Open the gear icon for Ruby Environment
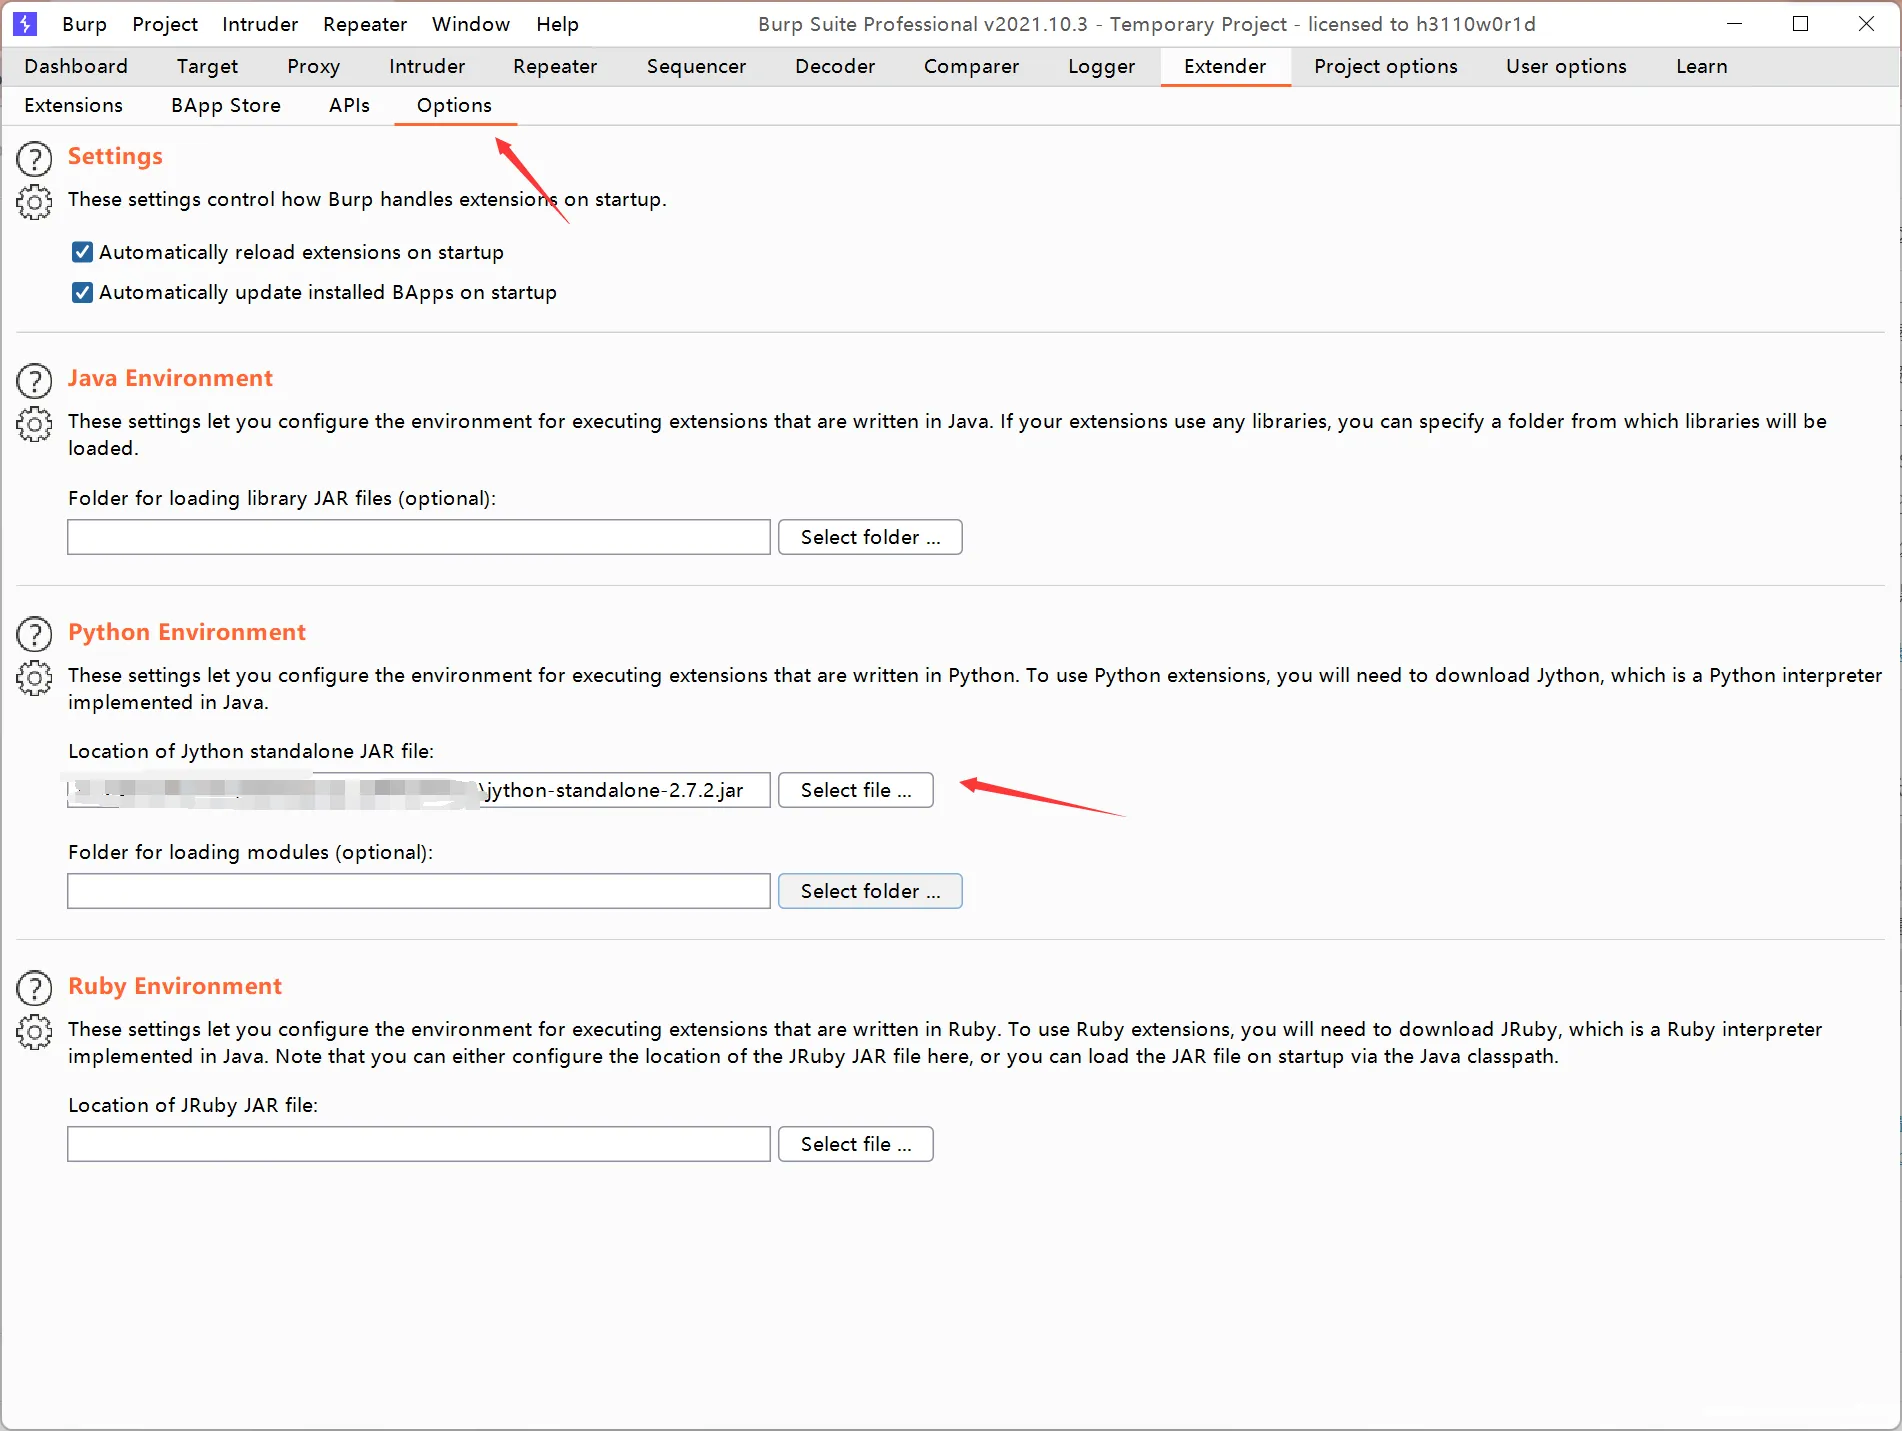The image size is (1902, 1431). 34,1032
